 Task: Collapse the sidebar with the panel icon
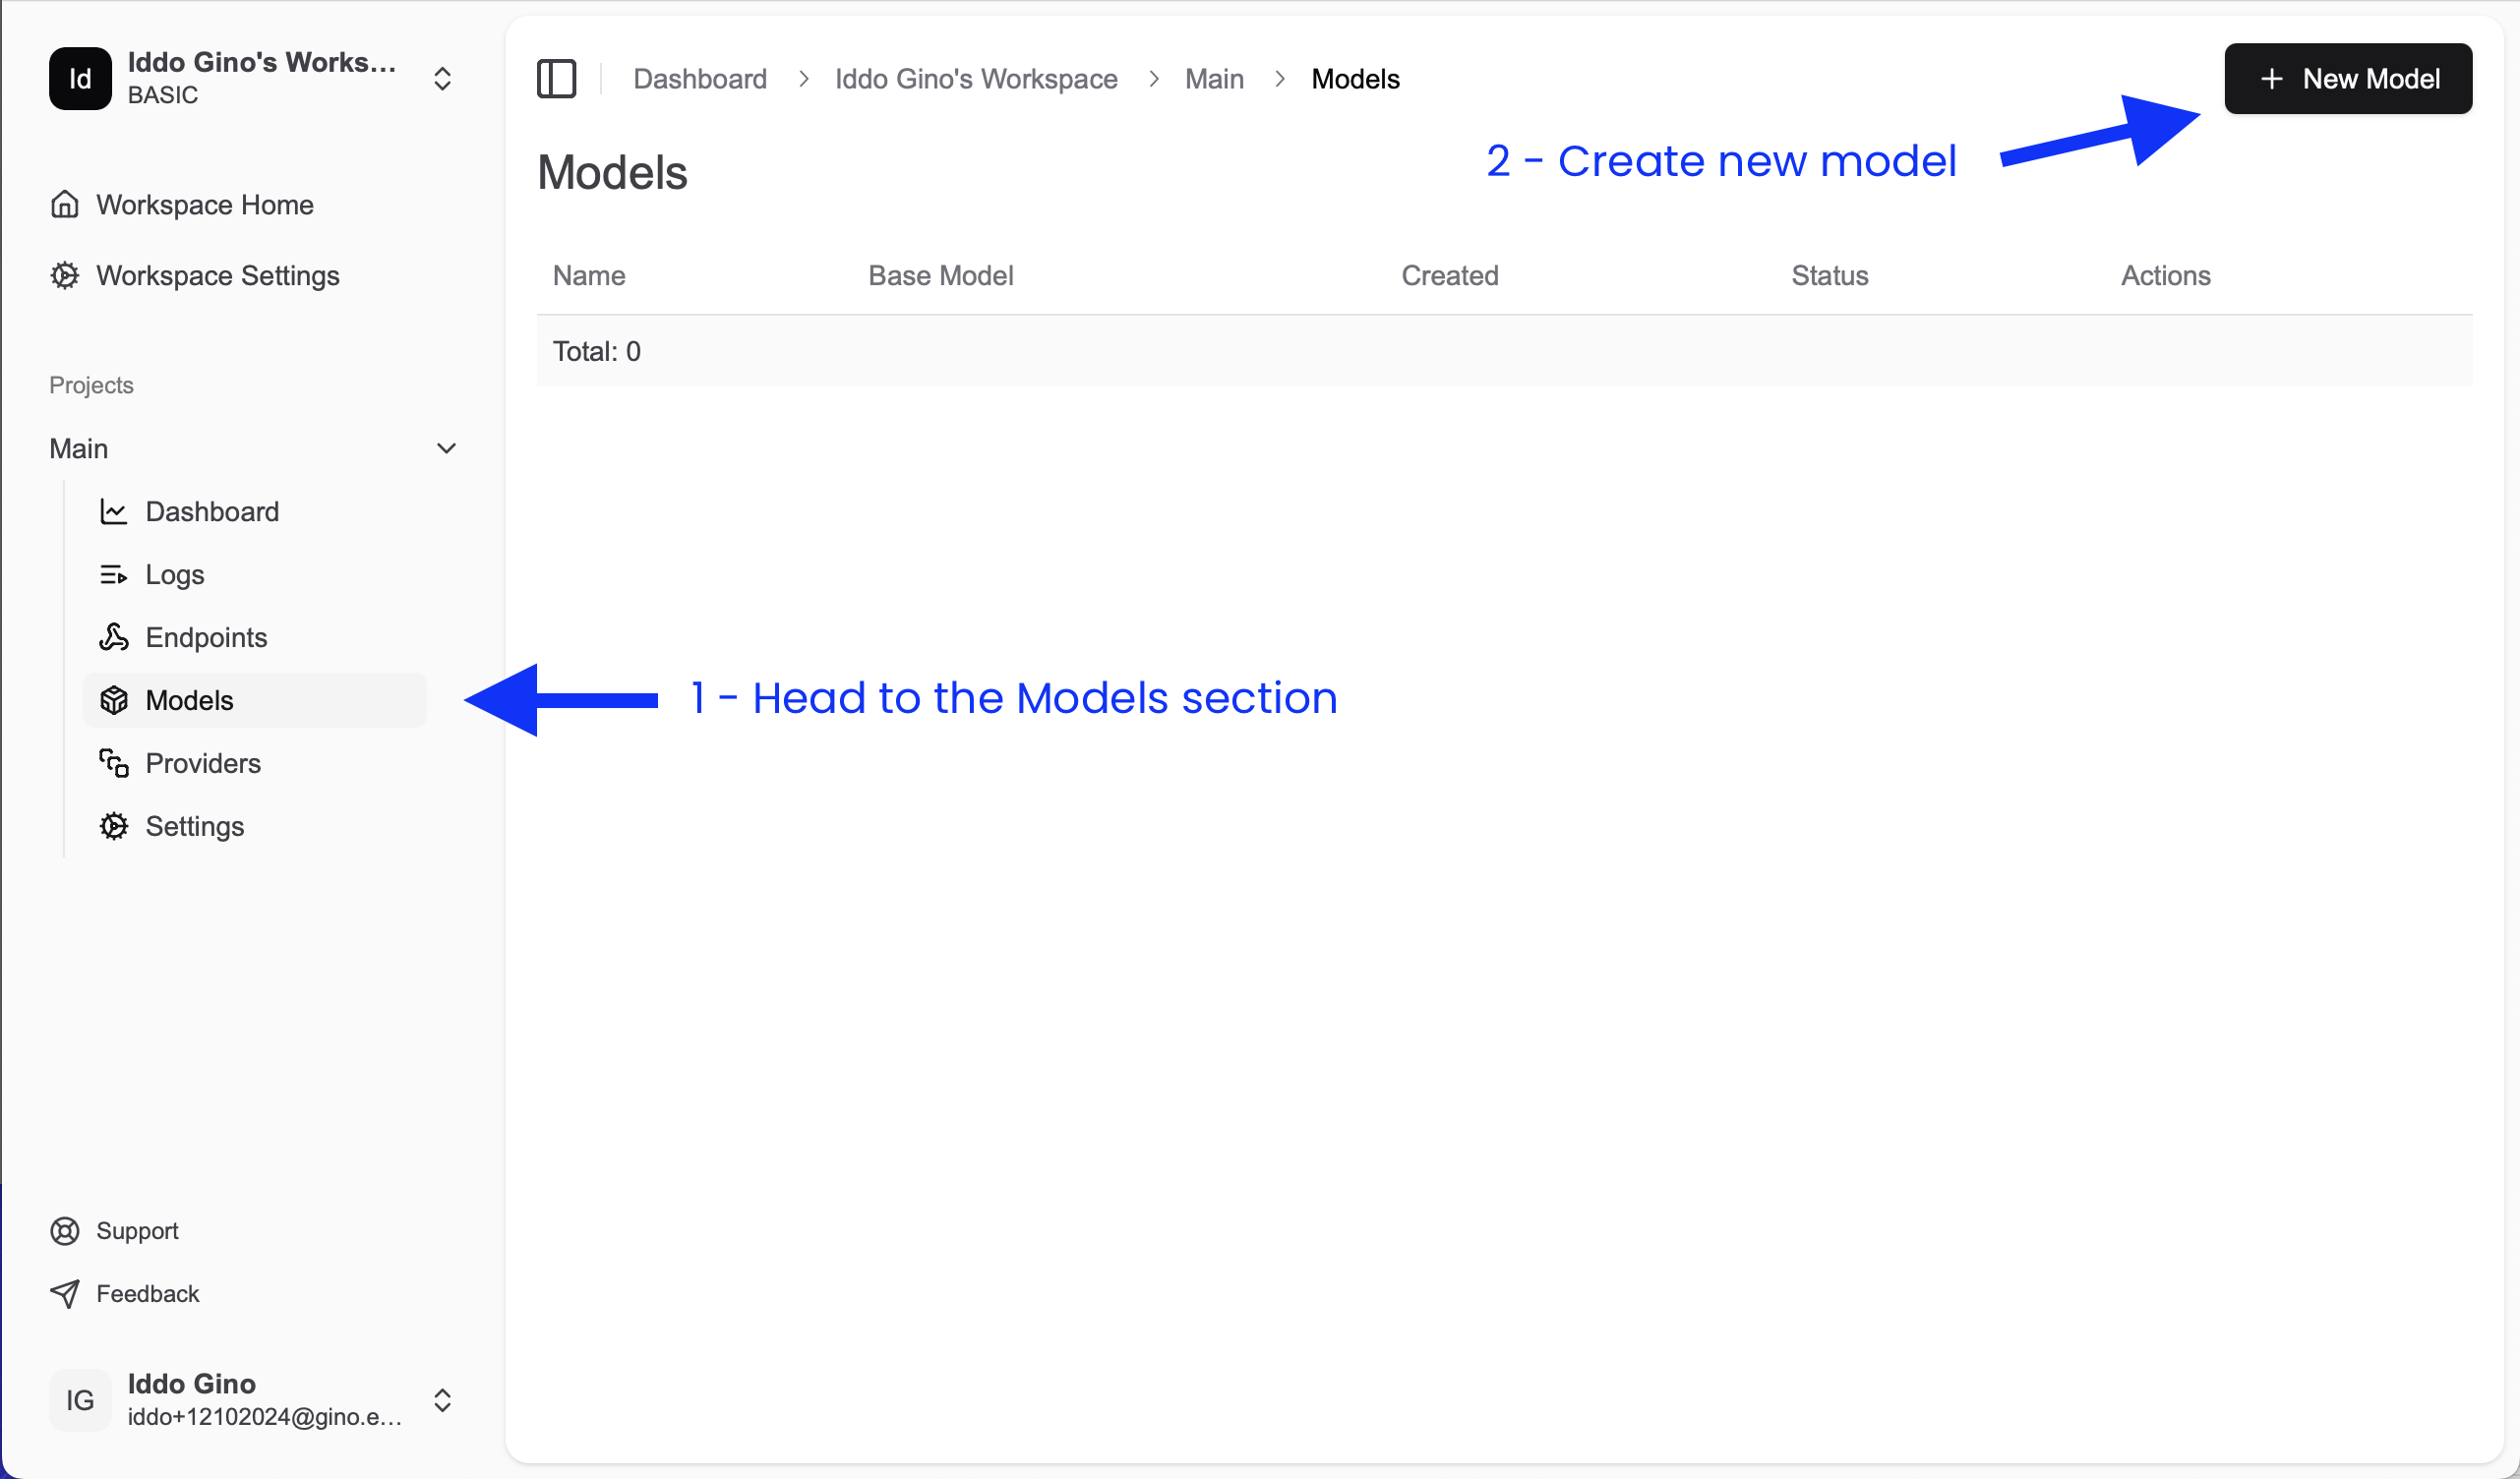click(x=557, y=78)
